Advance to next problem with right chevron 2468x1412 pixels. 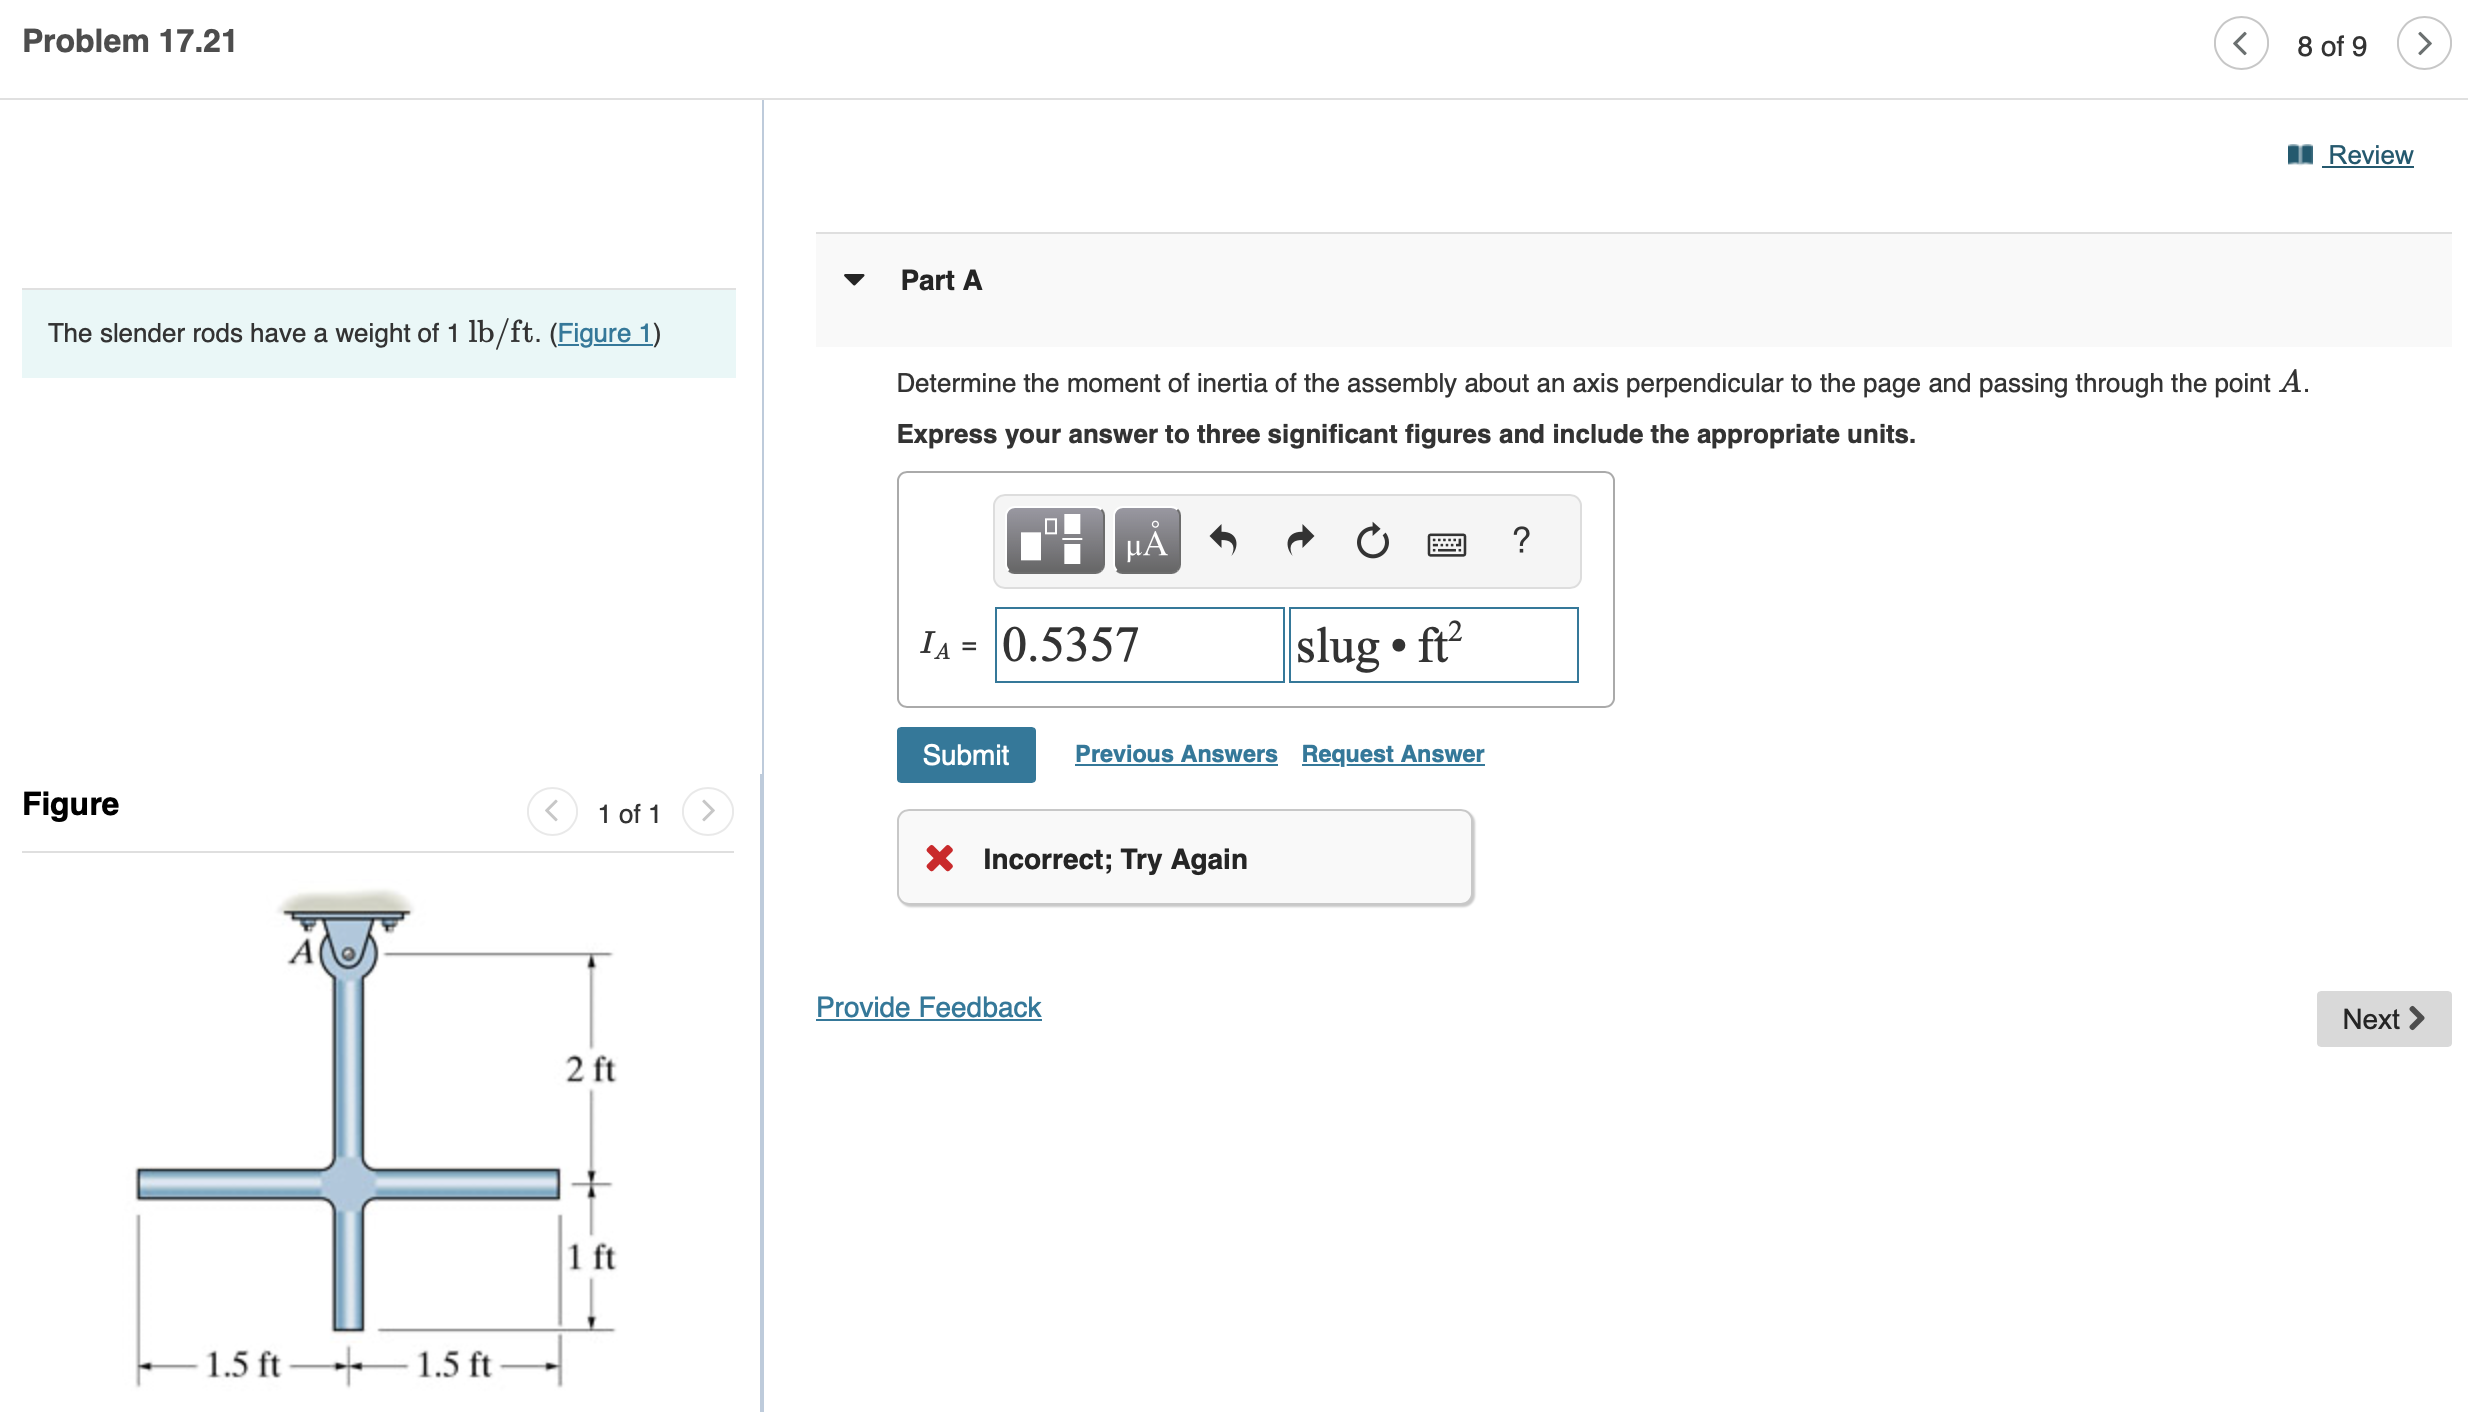(2424, 43)
